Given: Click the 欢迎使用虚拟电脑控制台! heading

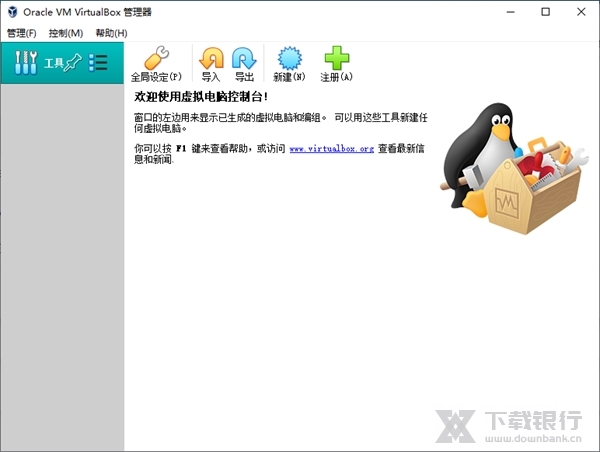Looking at the screenshot, I should 201,97.
